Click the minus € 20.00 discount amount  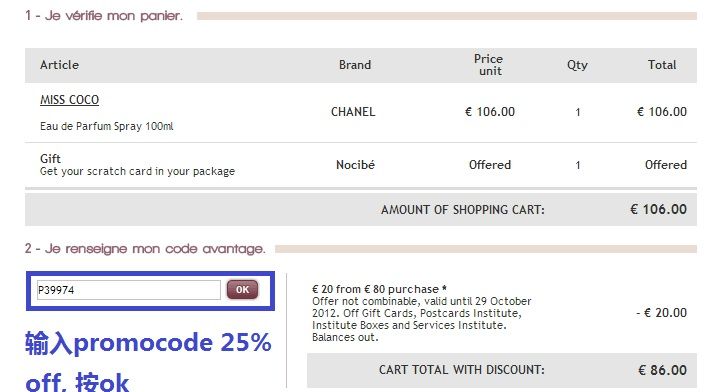point(661,313)
